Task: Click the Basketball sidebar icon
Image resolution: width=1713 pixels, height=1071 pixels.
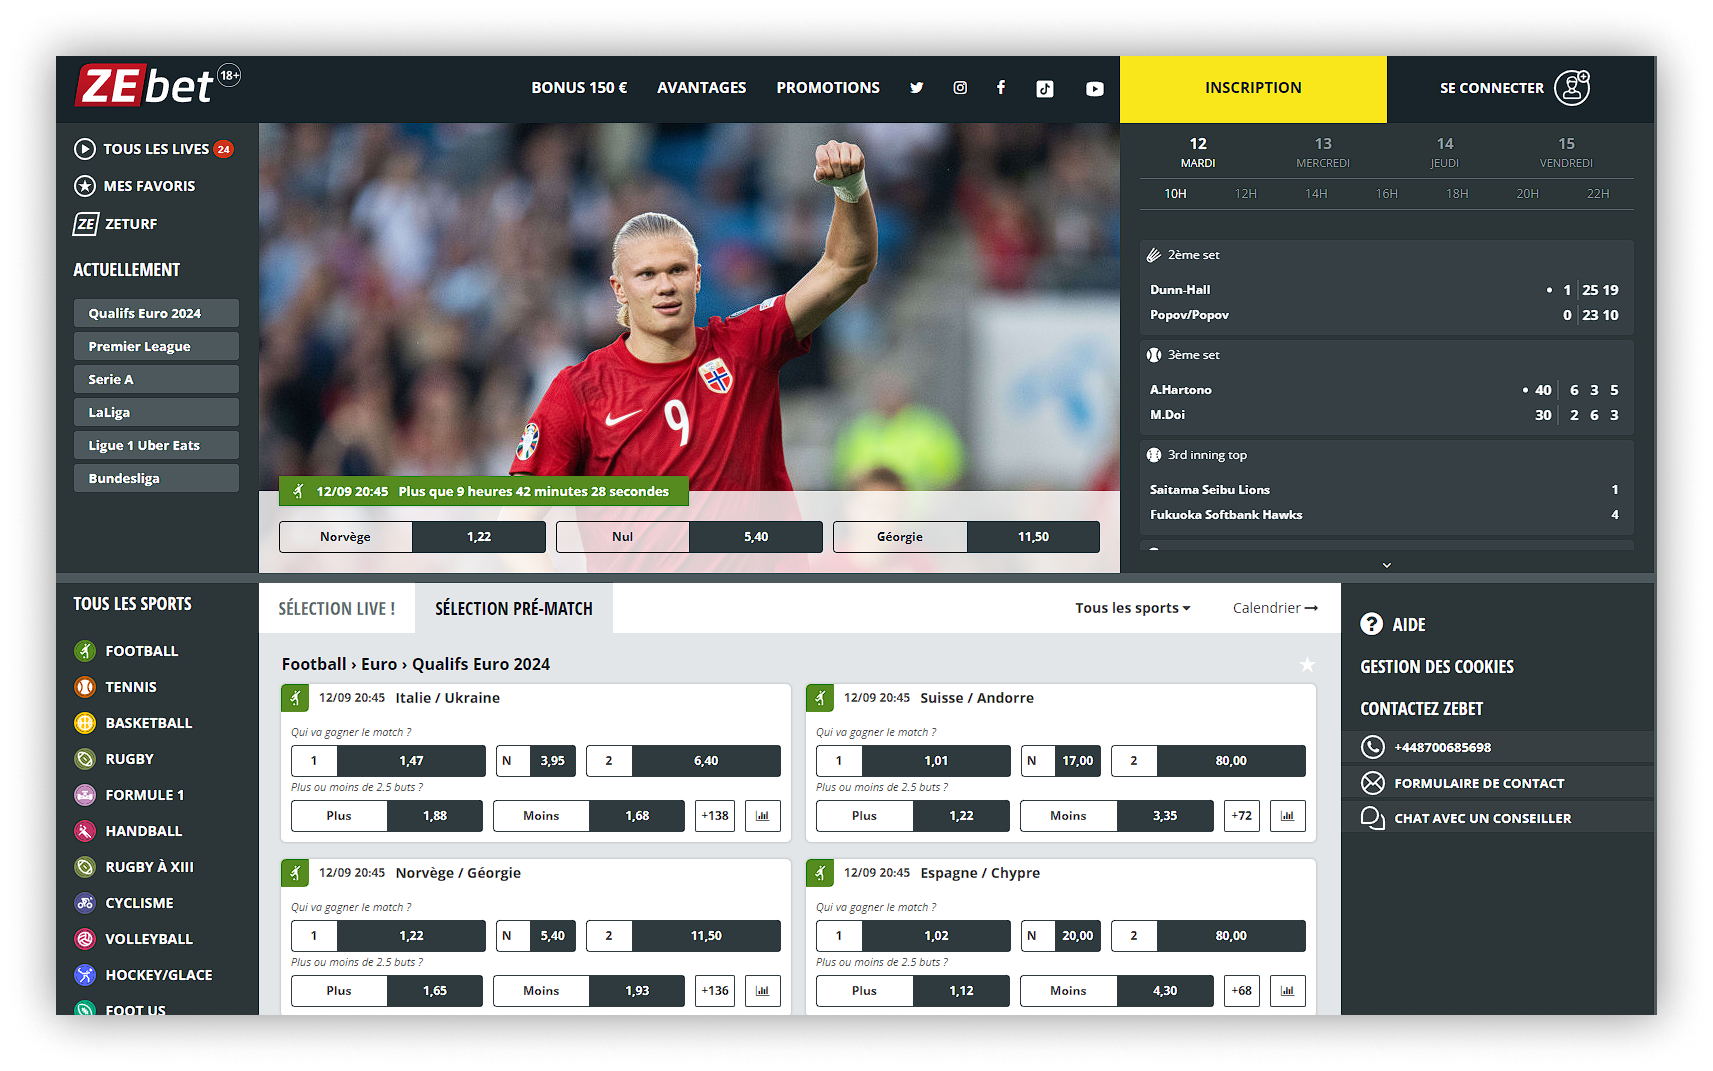Action: click(x=85, y=722)
